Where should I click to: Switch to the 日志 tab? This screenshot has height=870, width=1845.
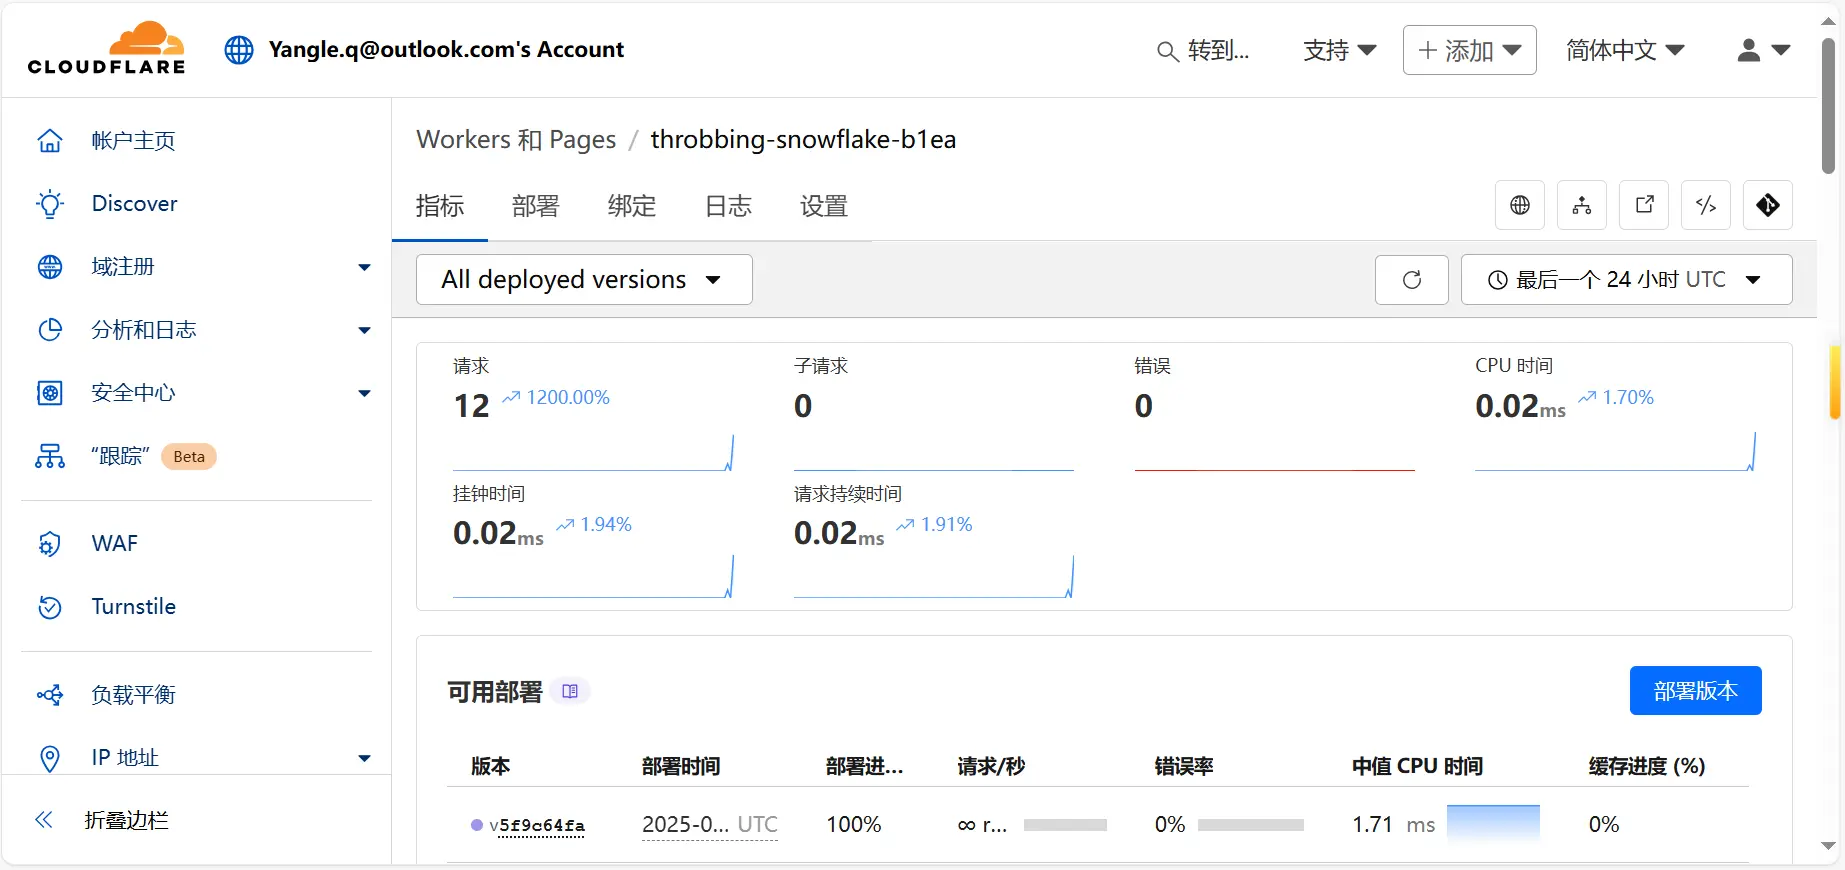tap(728, 206)
